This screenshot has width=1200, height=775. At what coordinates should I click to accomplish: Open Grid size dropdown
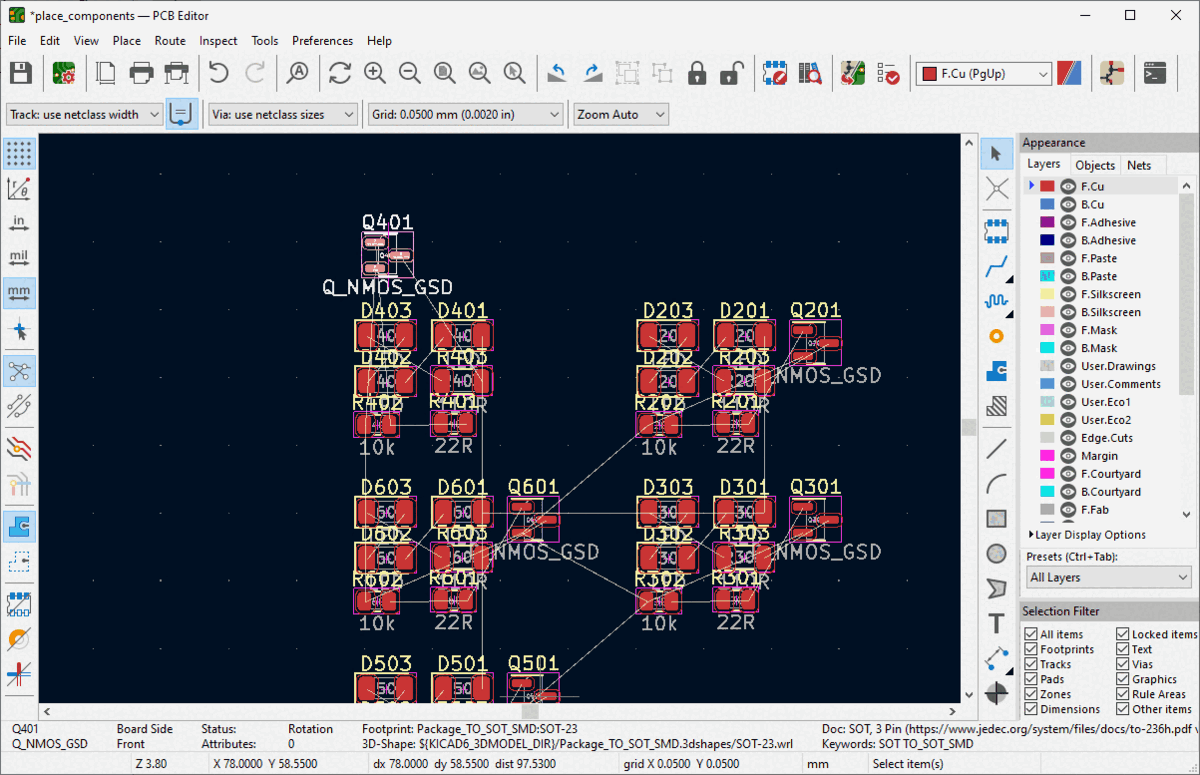(x=465, y=115)
